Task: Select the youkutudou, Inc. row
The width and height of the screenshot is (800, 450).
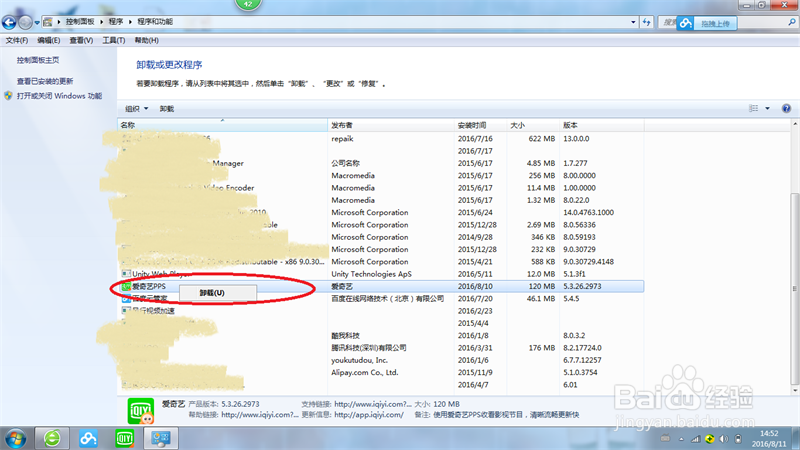Action: point(381,360)
